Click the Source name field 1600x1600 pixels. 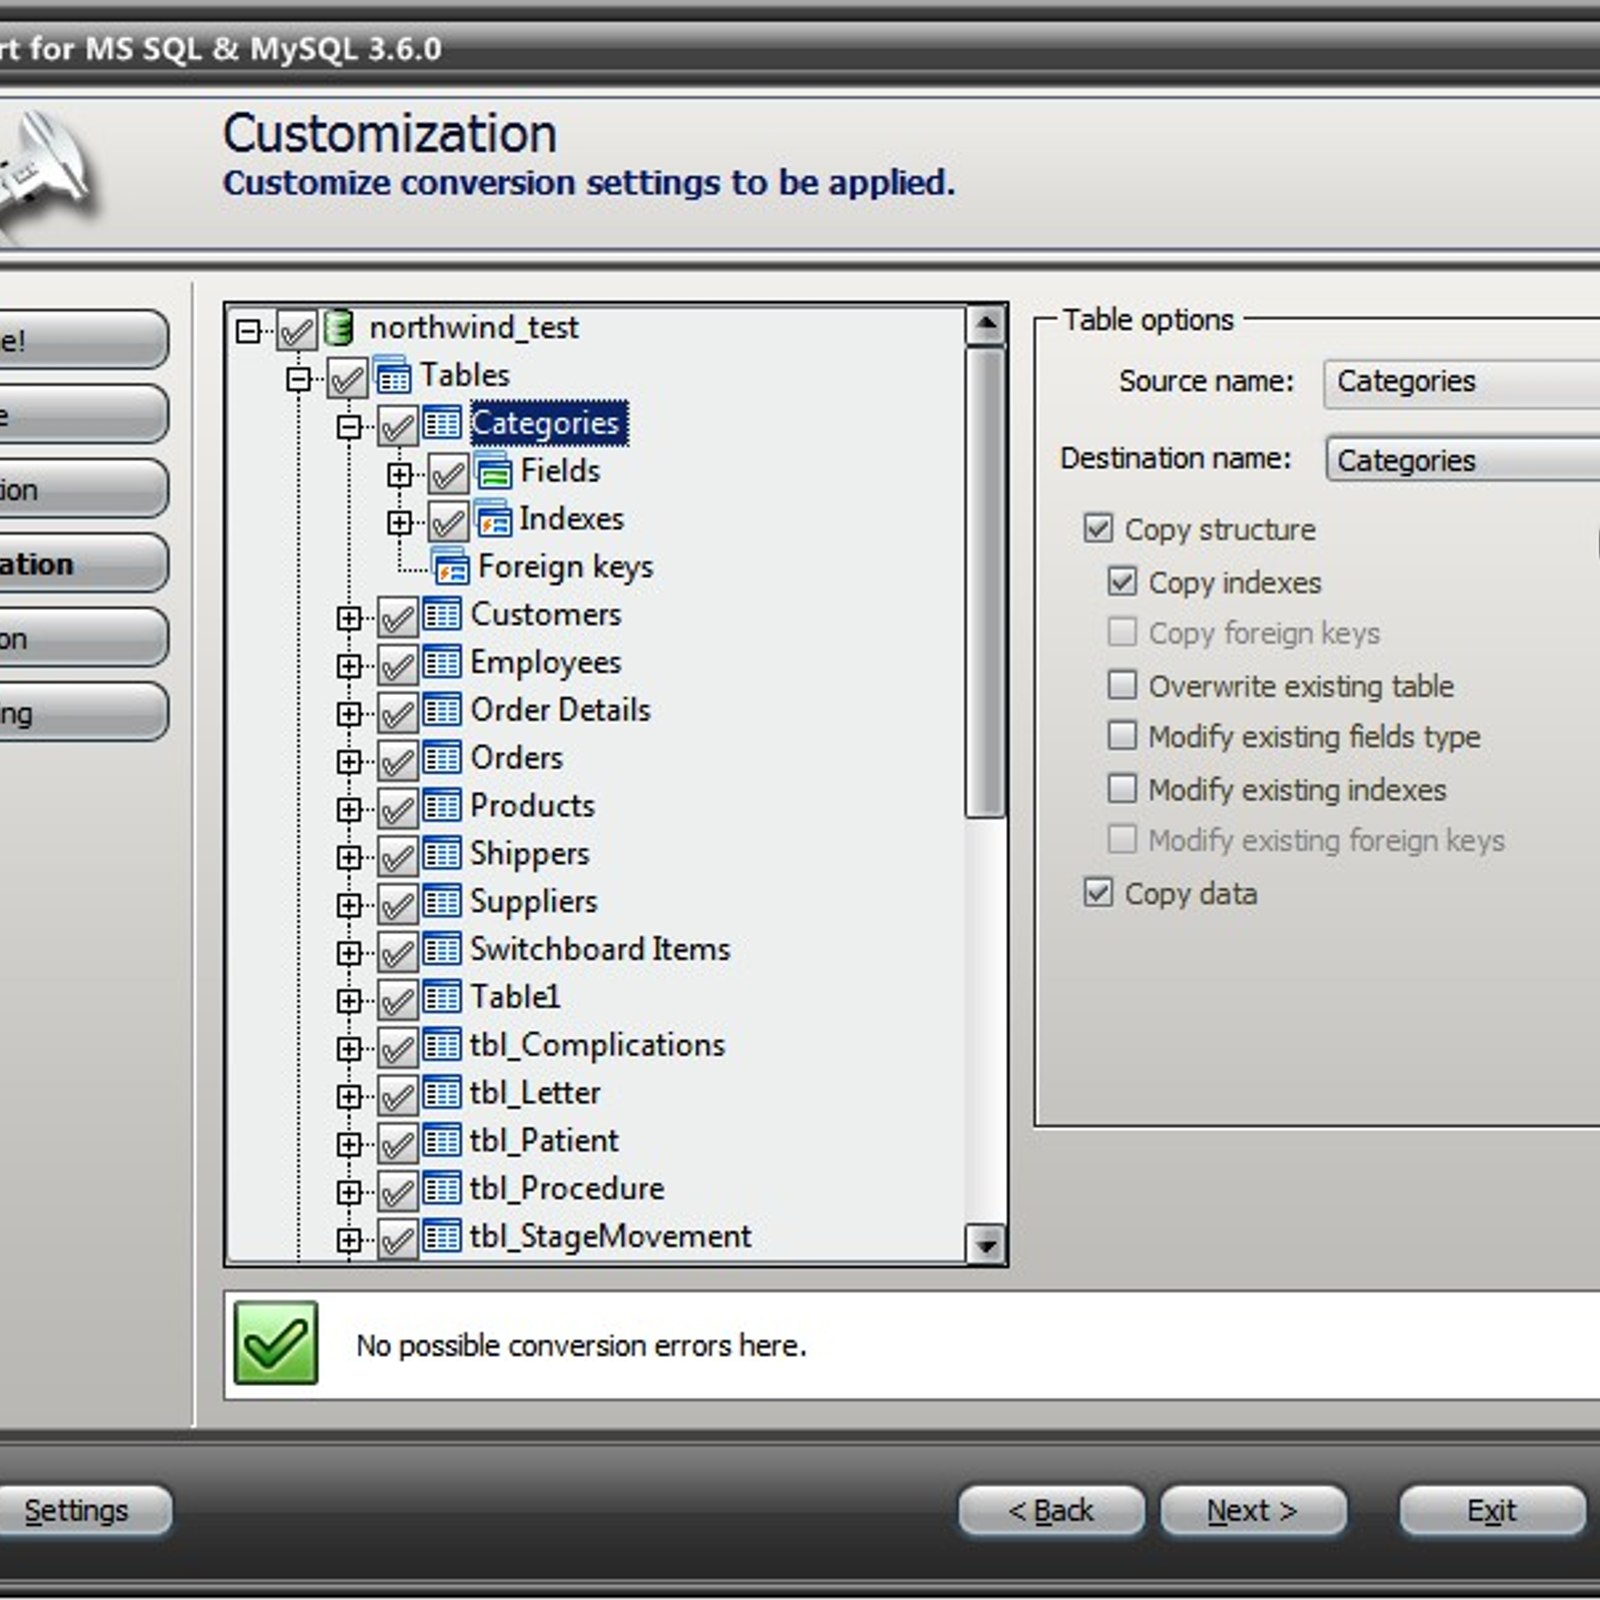tap(1462, 383)
